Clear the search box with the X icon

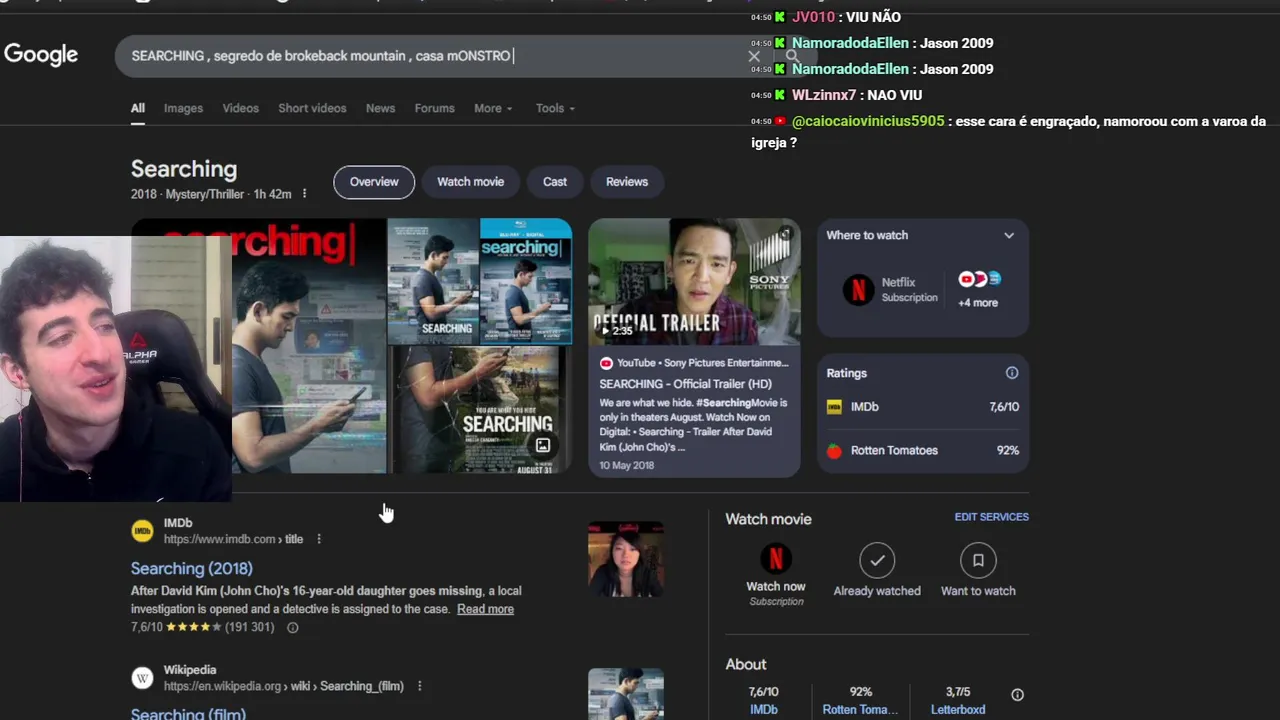(754, 56)
